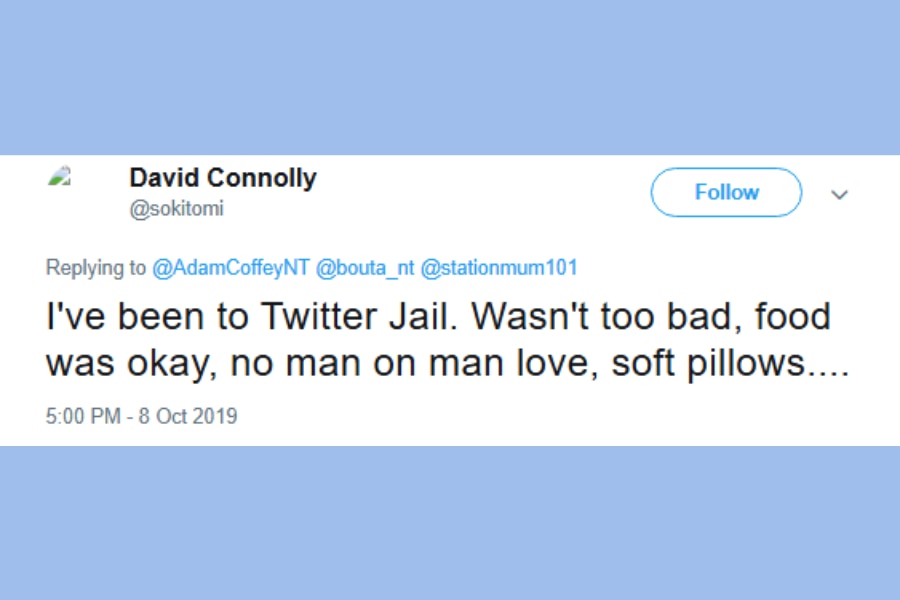Click the words "Twitter Jail" in tweet

click(325, 317)
